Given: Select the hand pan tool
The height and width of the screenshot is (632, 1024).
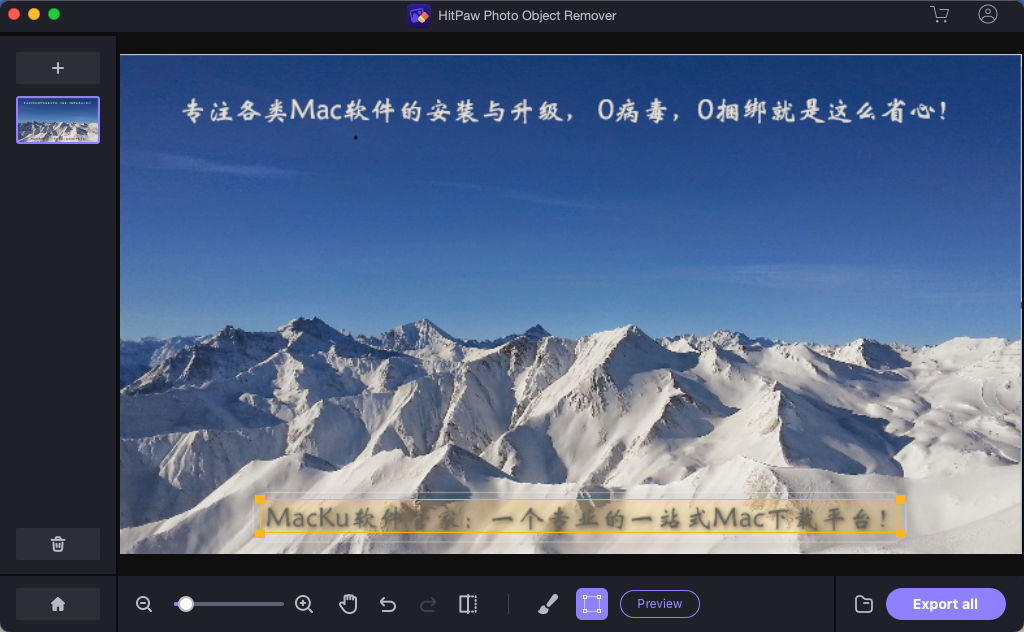Looking at the screenshot, I should 348,604.
